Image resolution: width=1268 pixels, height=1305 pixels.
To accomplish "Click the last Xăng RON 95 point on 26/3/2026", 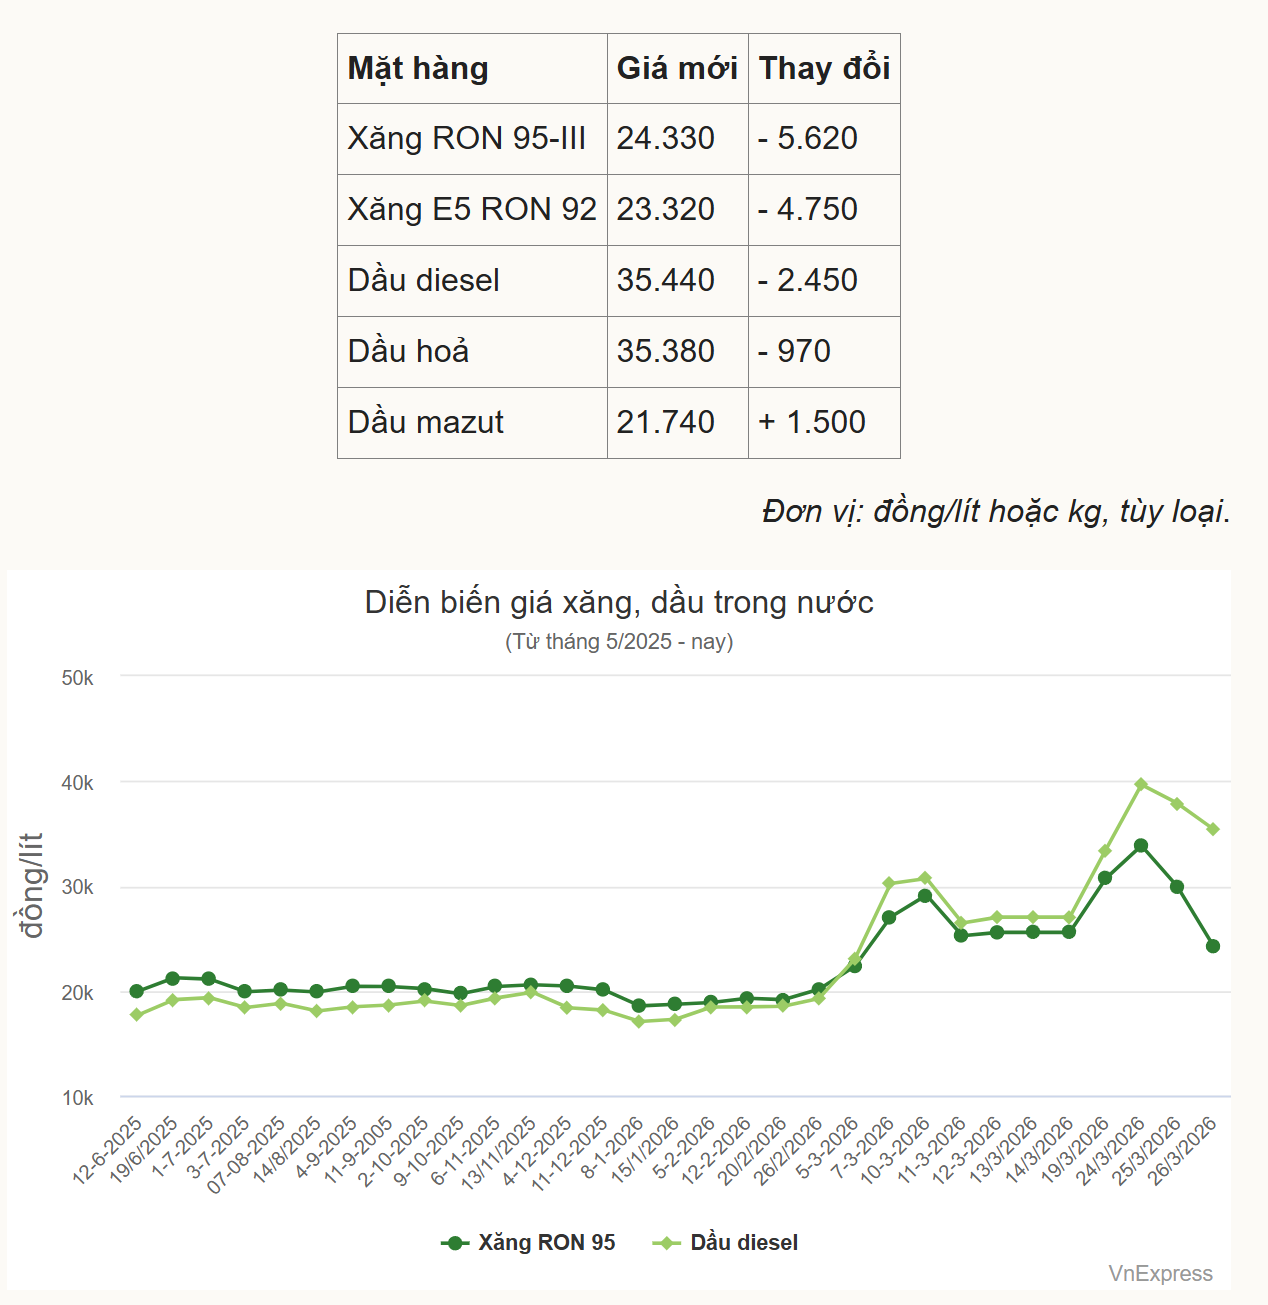I will [x=1213, y=946].
